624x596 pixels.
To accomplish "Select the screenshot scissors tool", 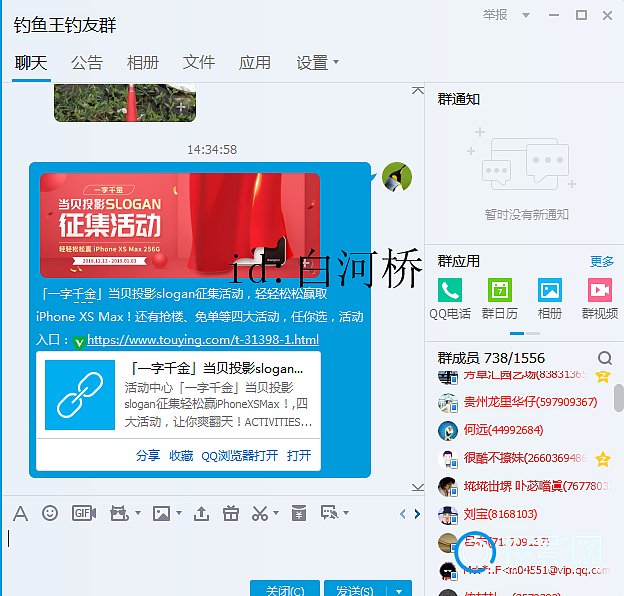I will pos(260,513).
